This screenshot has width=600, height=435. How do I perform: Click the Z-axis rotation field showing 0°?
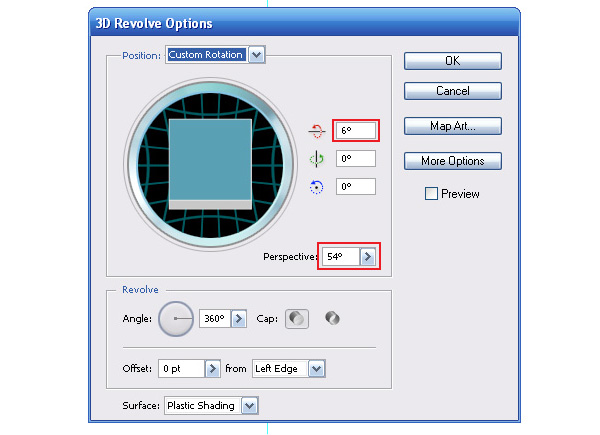pos(356,186)
